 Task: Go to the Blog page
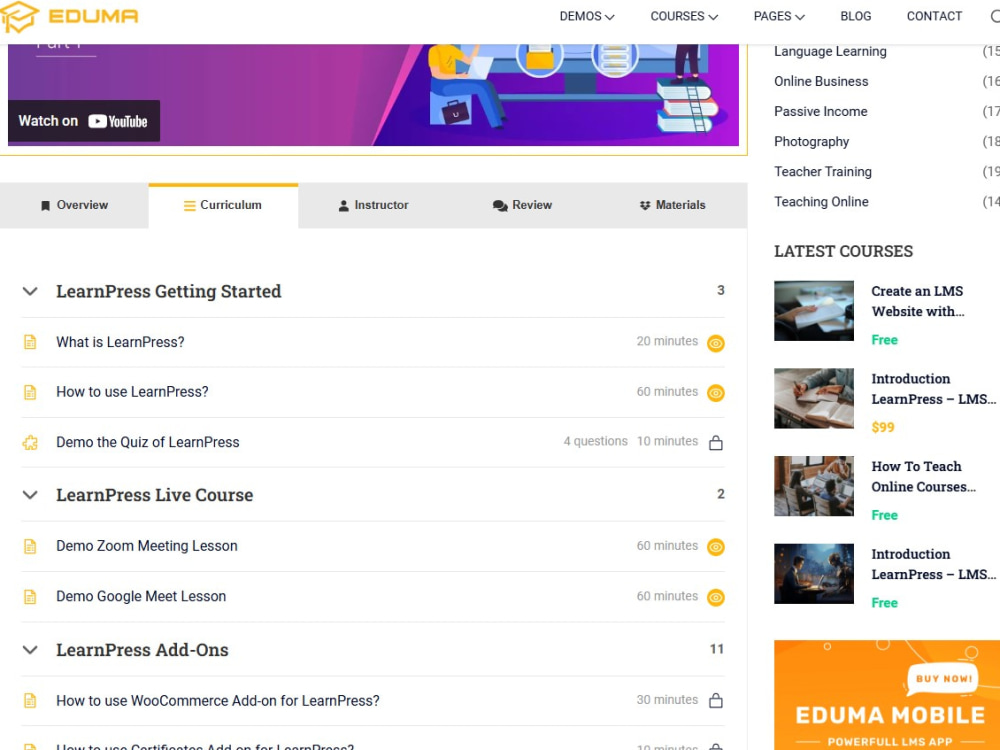(855, 16)
